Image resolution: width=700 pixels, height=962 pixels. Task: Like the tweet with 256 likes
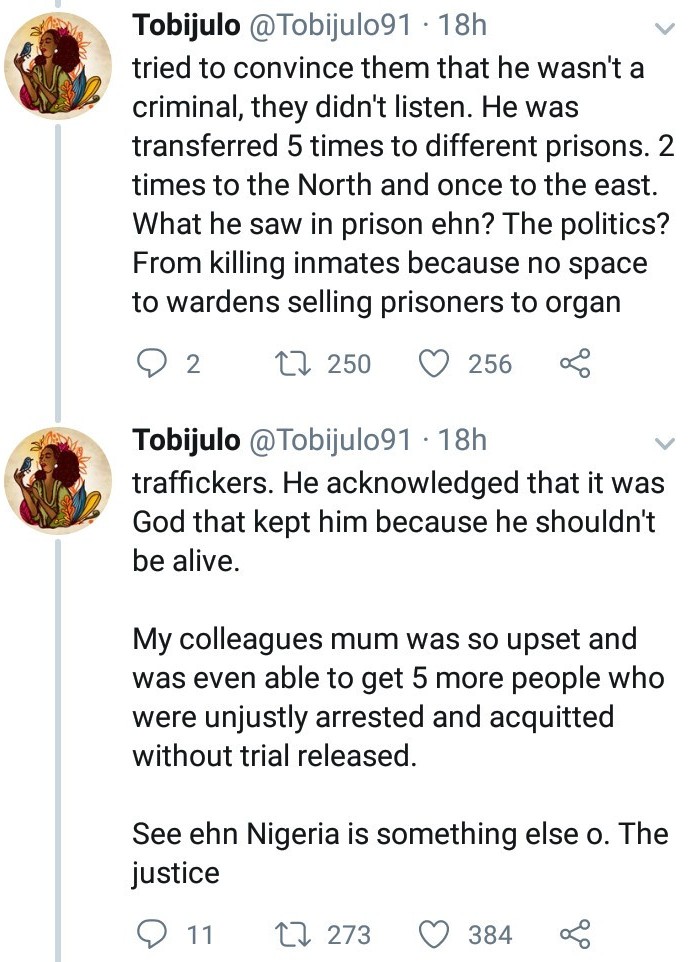[x=434, y=364]
